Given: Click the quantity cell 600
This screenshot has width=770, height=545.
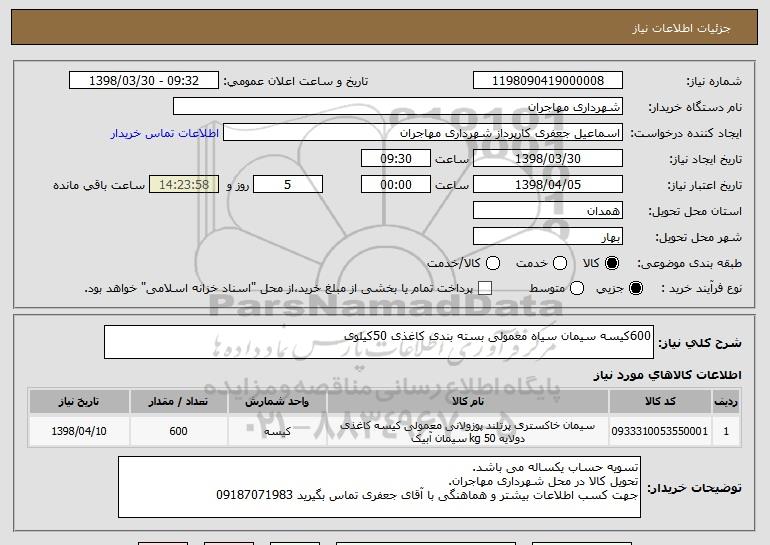Looking at the screenshot, I should coord(178,431).
